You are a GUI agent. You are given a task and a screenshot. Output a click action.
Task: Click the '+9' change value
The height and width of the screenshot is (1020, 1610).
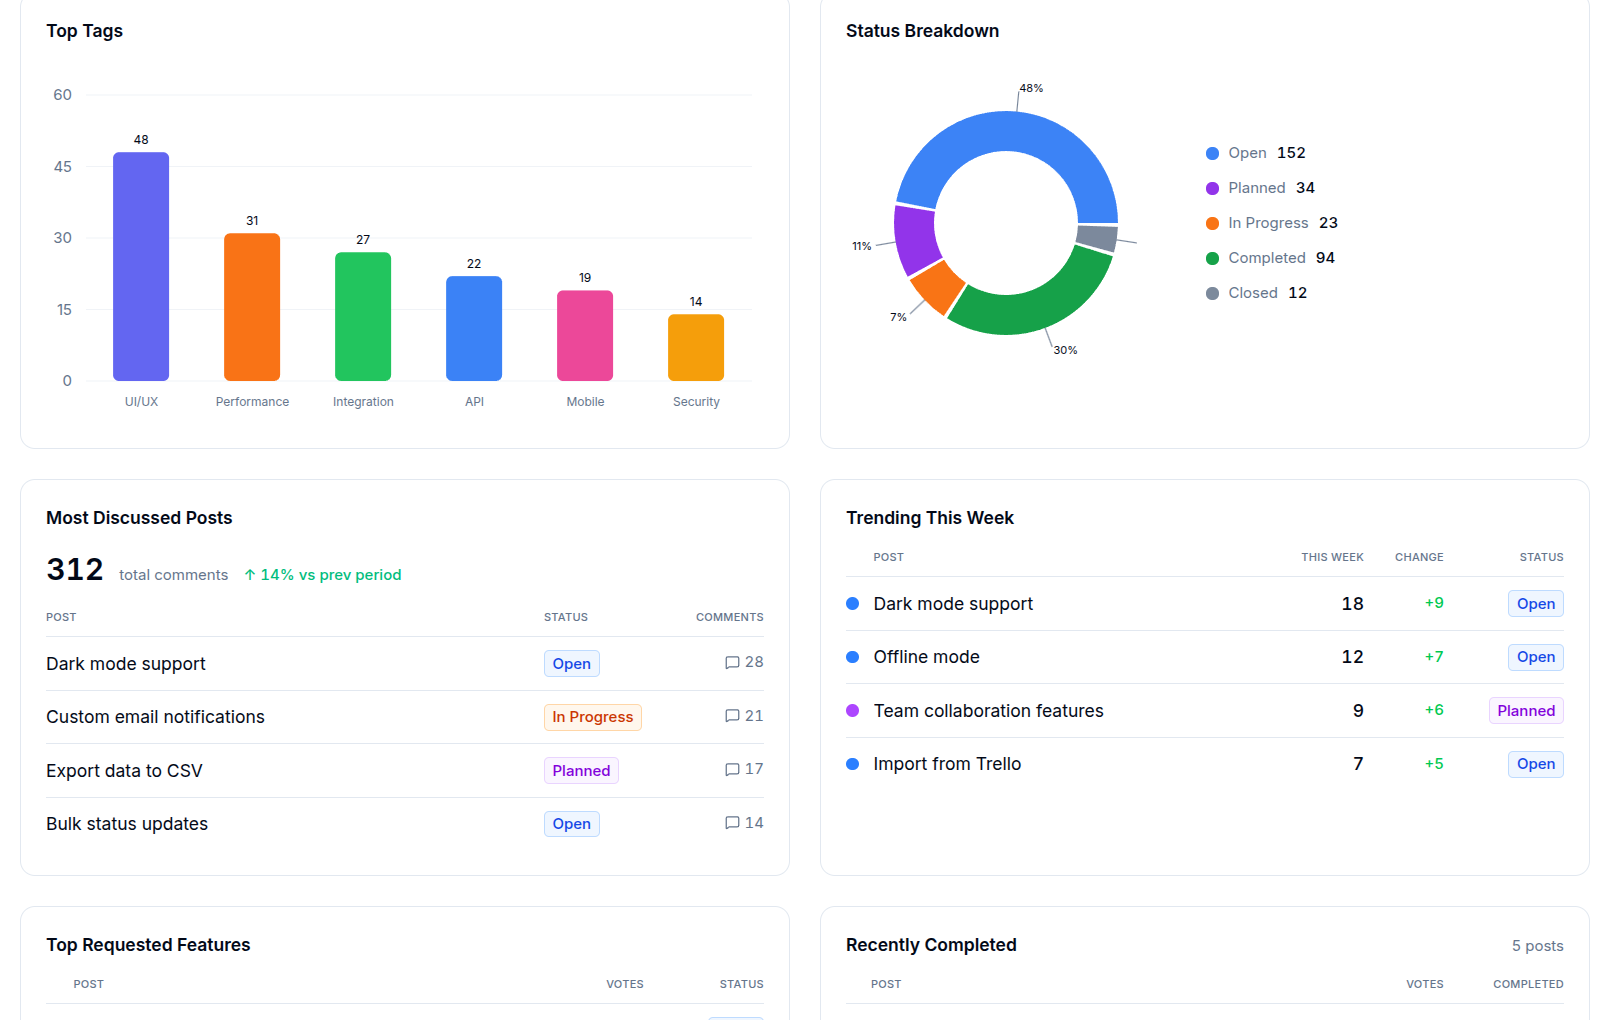[x=1434, y=603]
